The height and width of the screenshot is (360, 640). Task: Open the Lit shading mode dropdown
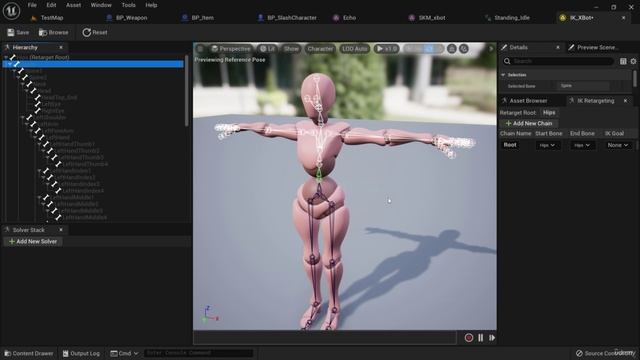coord(267,49)
